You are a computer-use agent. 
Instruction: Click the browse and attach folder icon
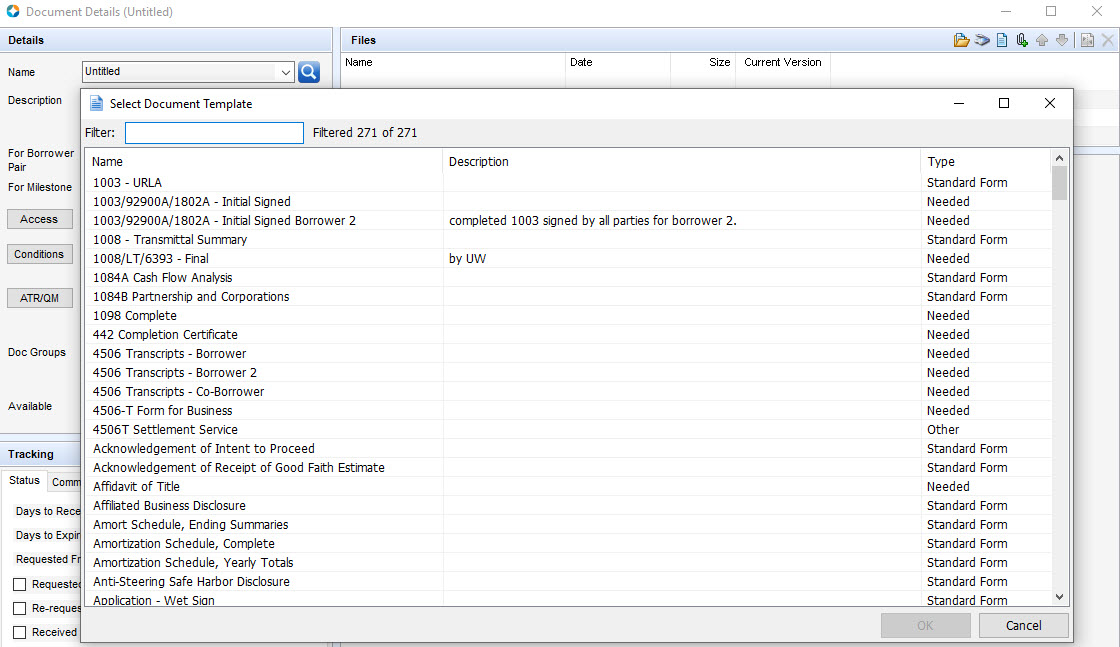[x=961, y=40]
